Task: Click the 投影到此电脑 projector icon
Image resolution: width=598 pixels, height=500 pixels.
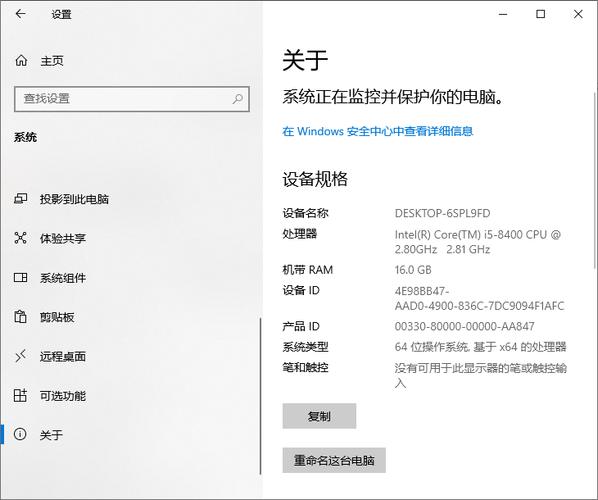Action: click(21, 199)
